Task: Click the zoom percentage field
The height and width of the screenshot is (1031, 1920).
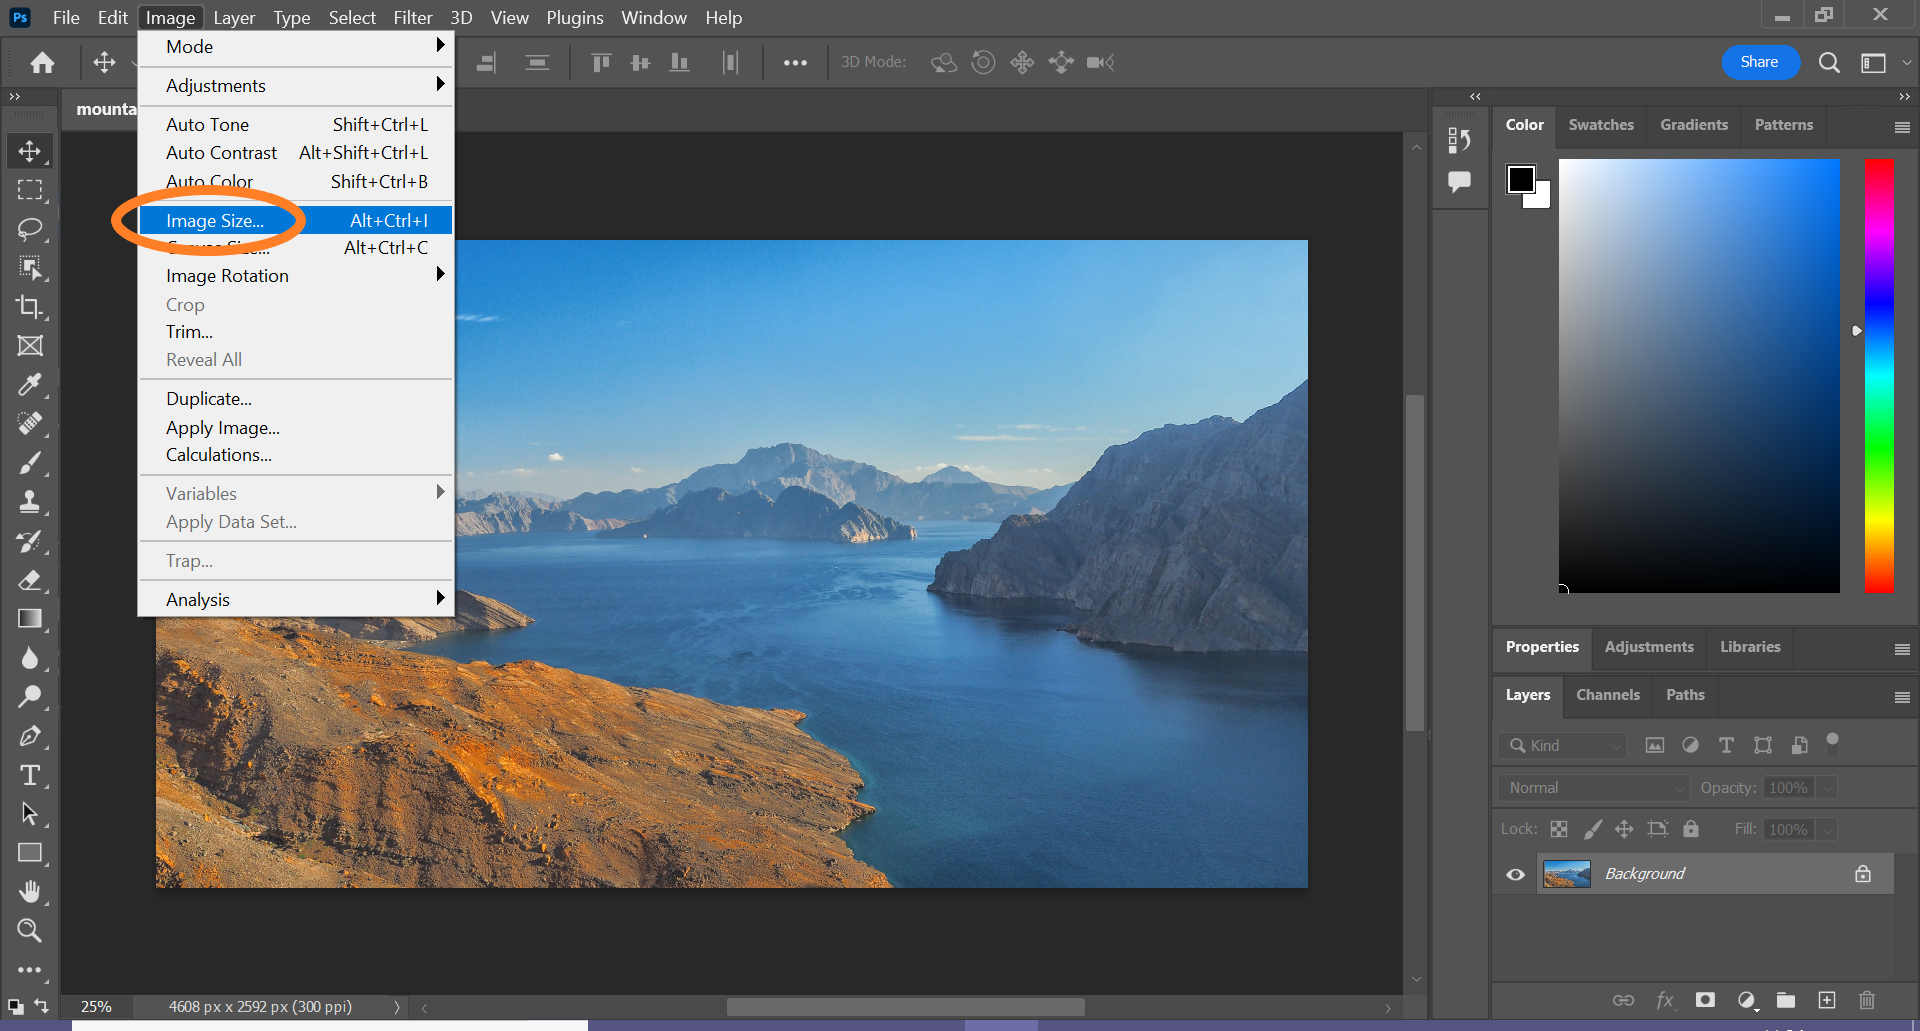Action: coord(97,1007)
